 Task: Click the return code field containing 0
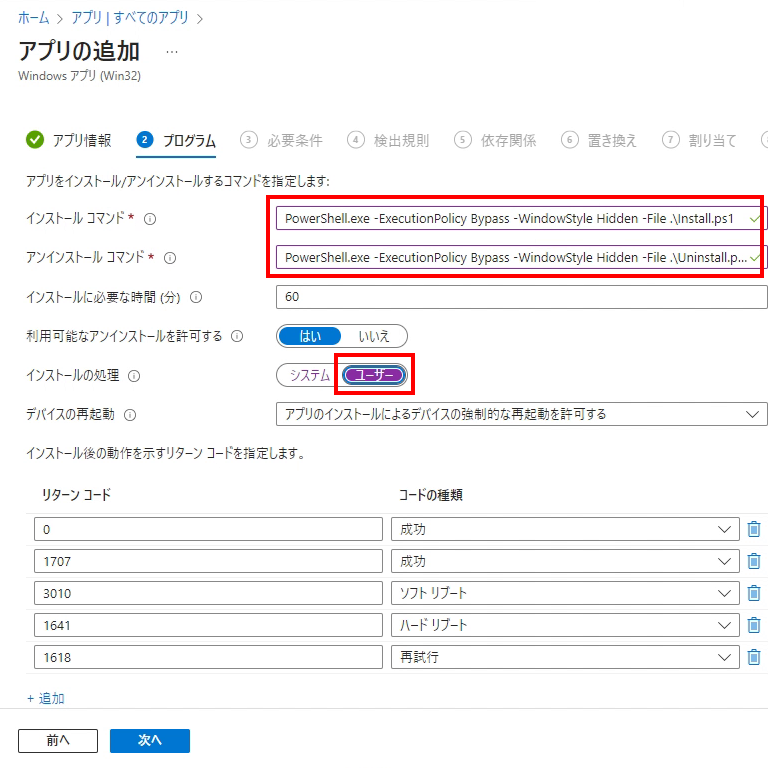(x=208, y=529)
